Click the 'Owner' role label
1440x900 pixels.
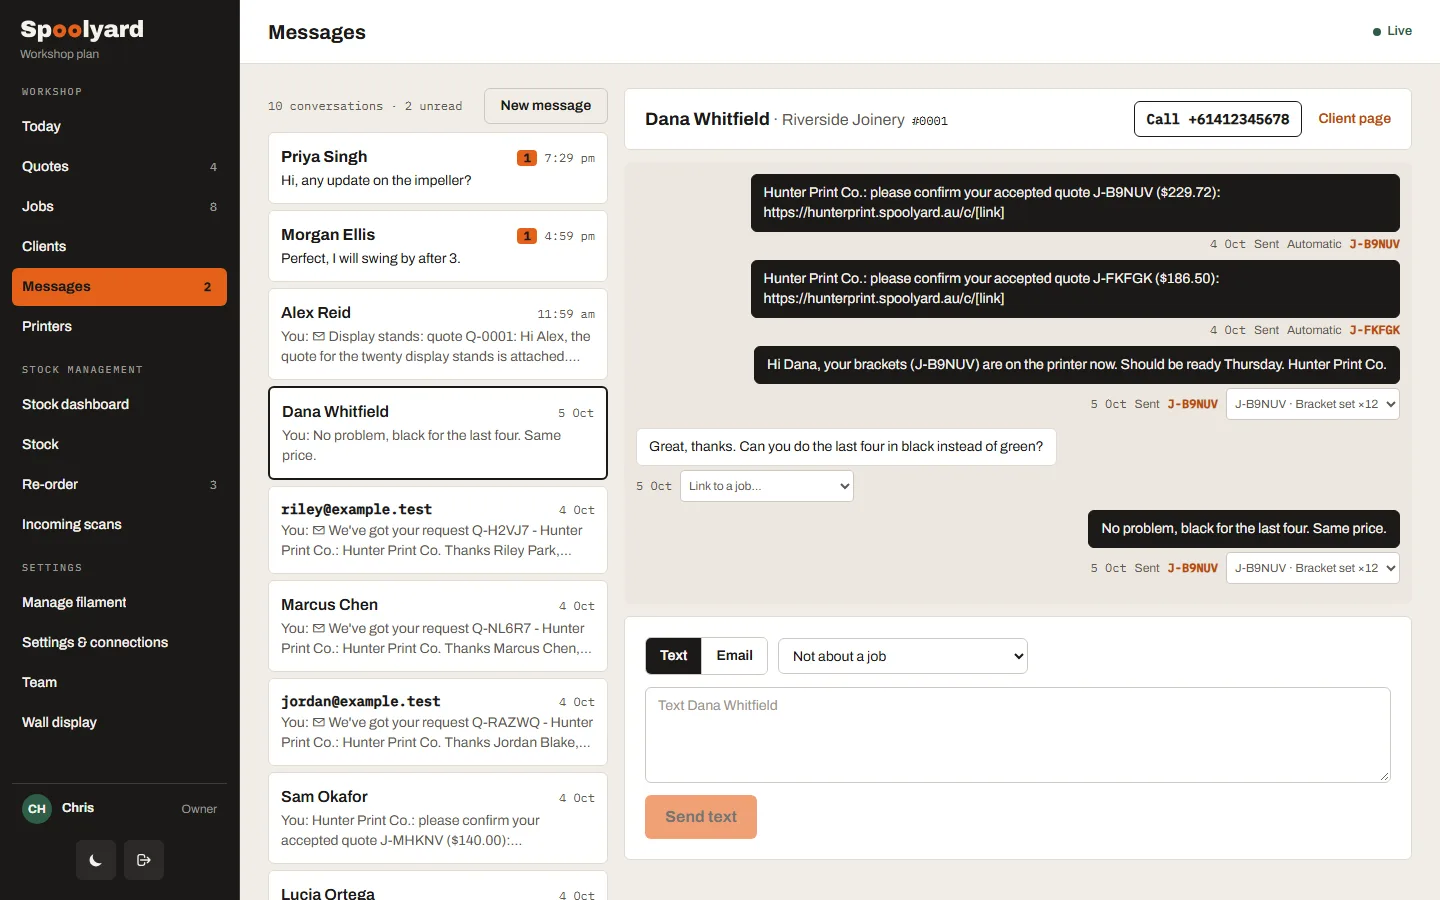pyautogui.click(x=199, y=809)
